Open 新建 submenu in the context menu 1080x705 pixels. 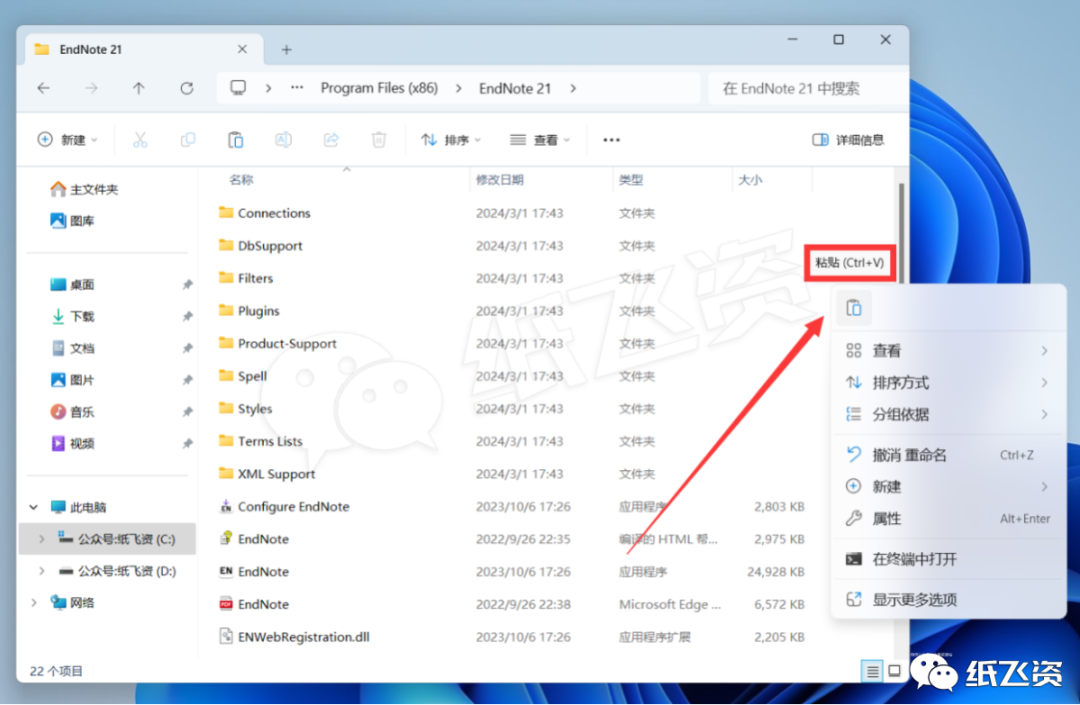click(x=949, y=487)
